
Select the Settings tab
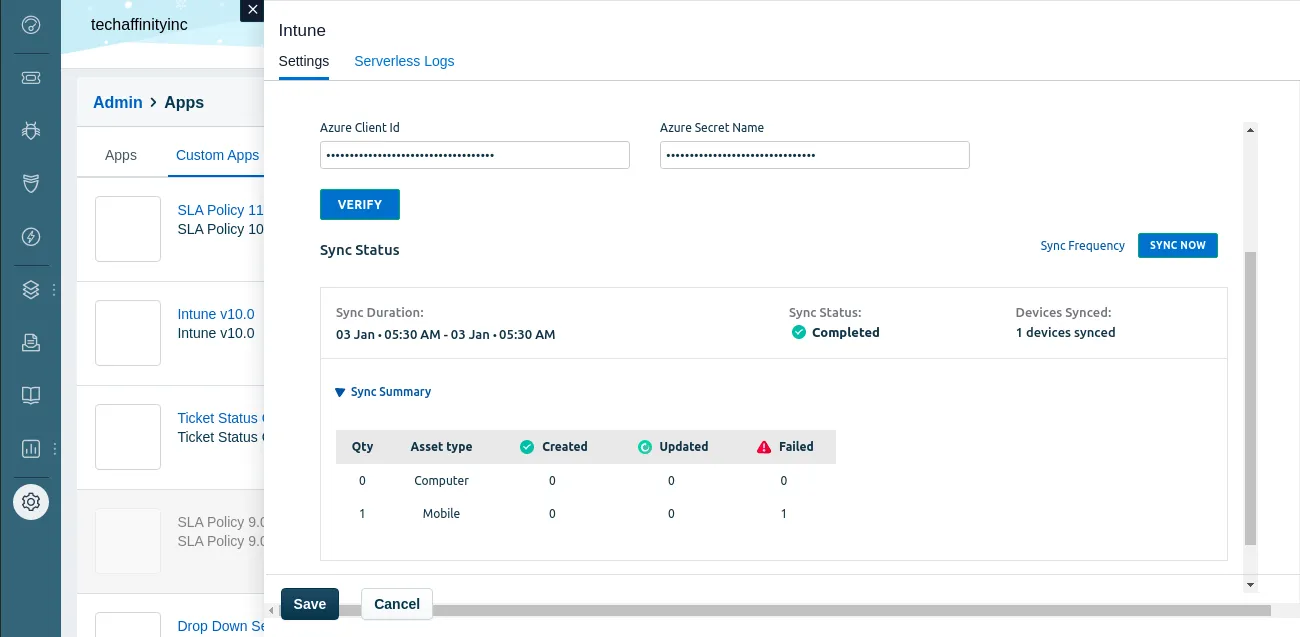point(304,61)
